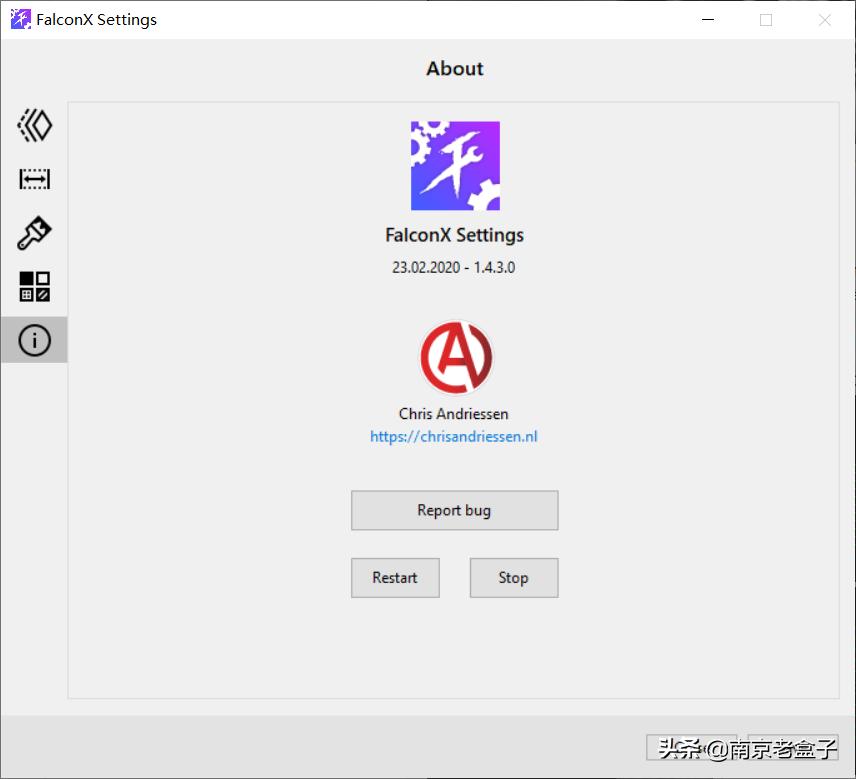Click the FalconX Settings name under the logo
Image resolution: width=856 pixels, height=779 pixels.
click(454, 235)
